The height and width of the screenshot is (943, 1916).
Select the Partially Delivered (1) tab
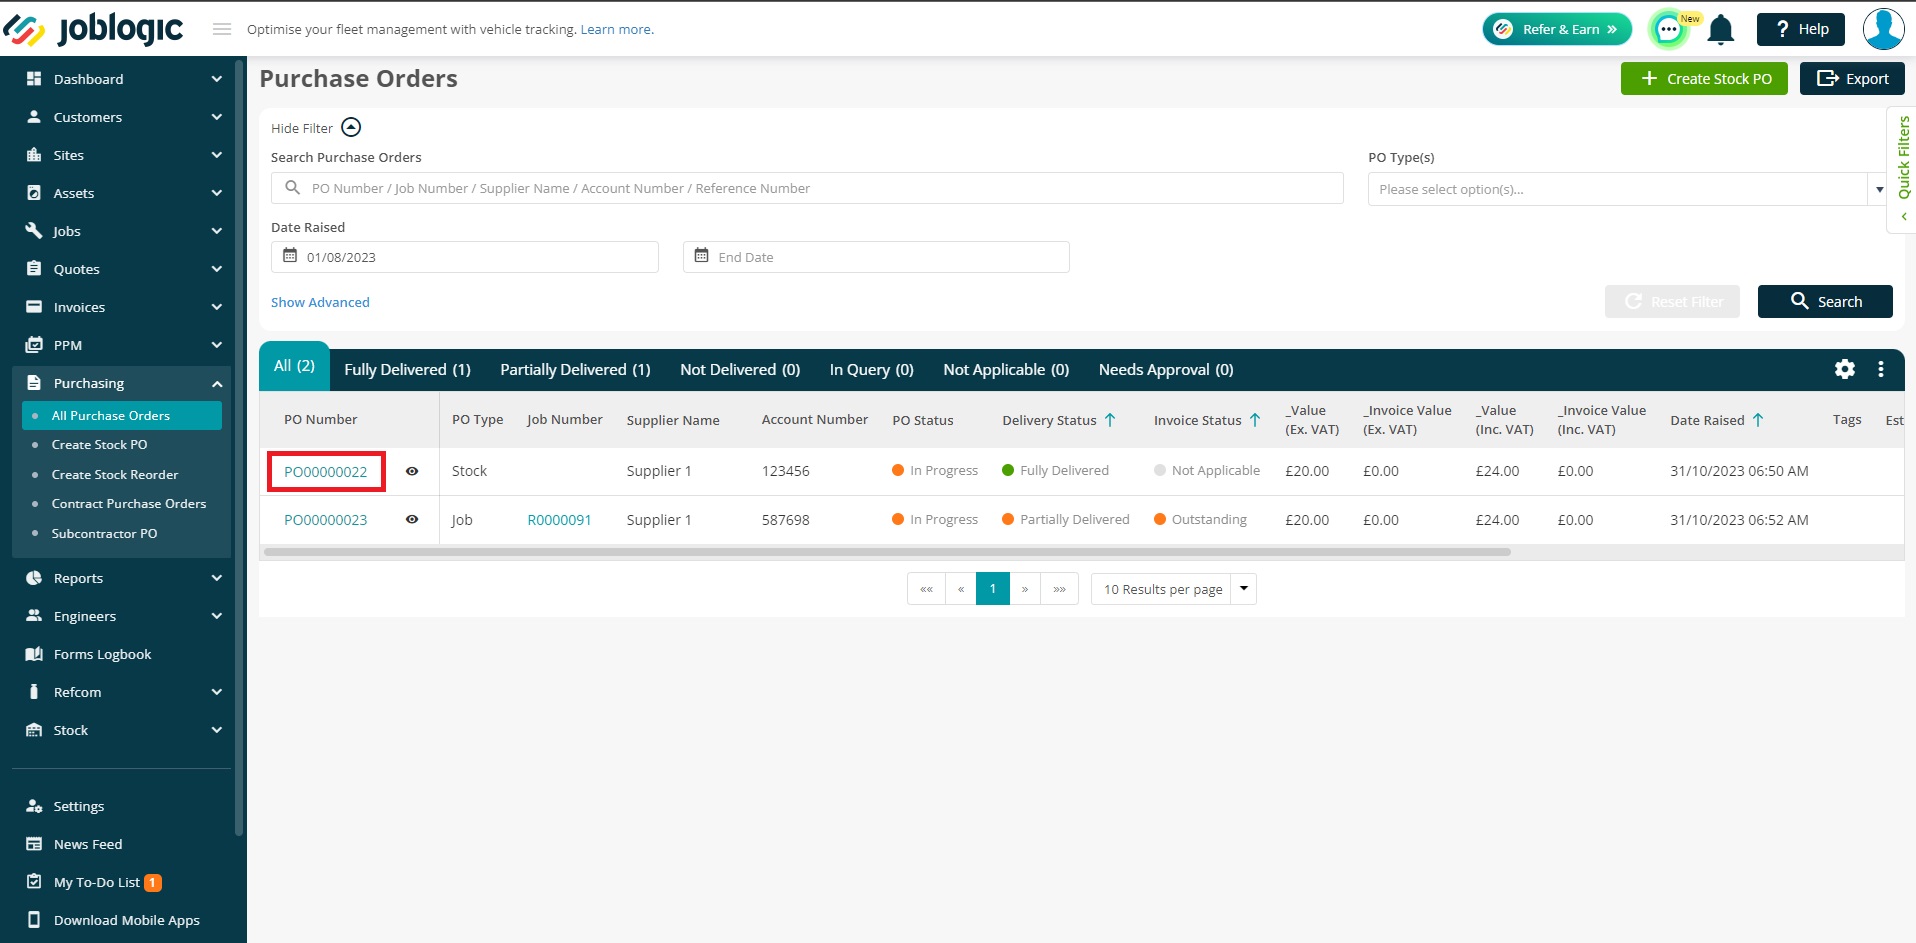point(575,370)
